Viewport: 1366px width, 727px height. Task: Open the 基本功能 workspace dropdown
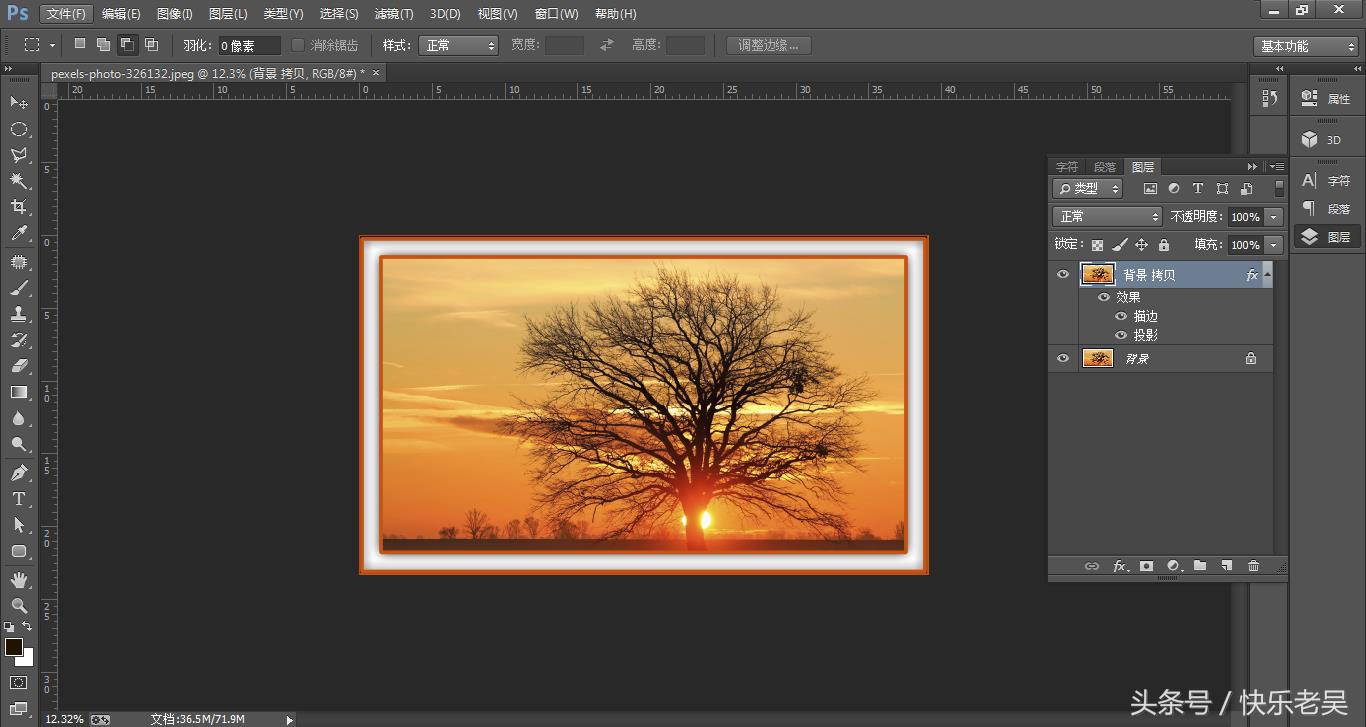(x=1305, y=46)
